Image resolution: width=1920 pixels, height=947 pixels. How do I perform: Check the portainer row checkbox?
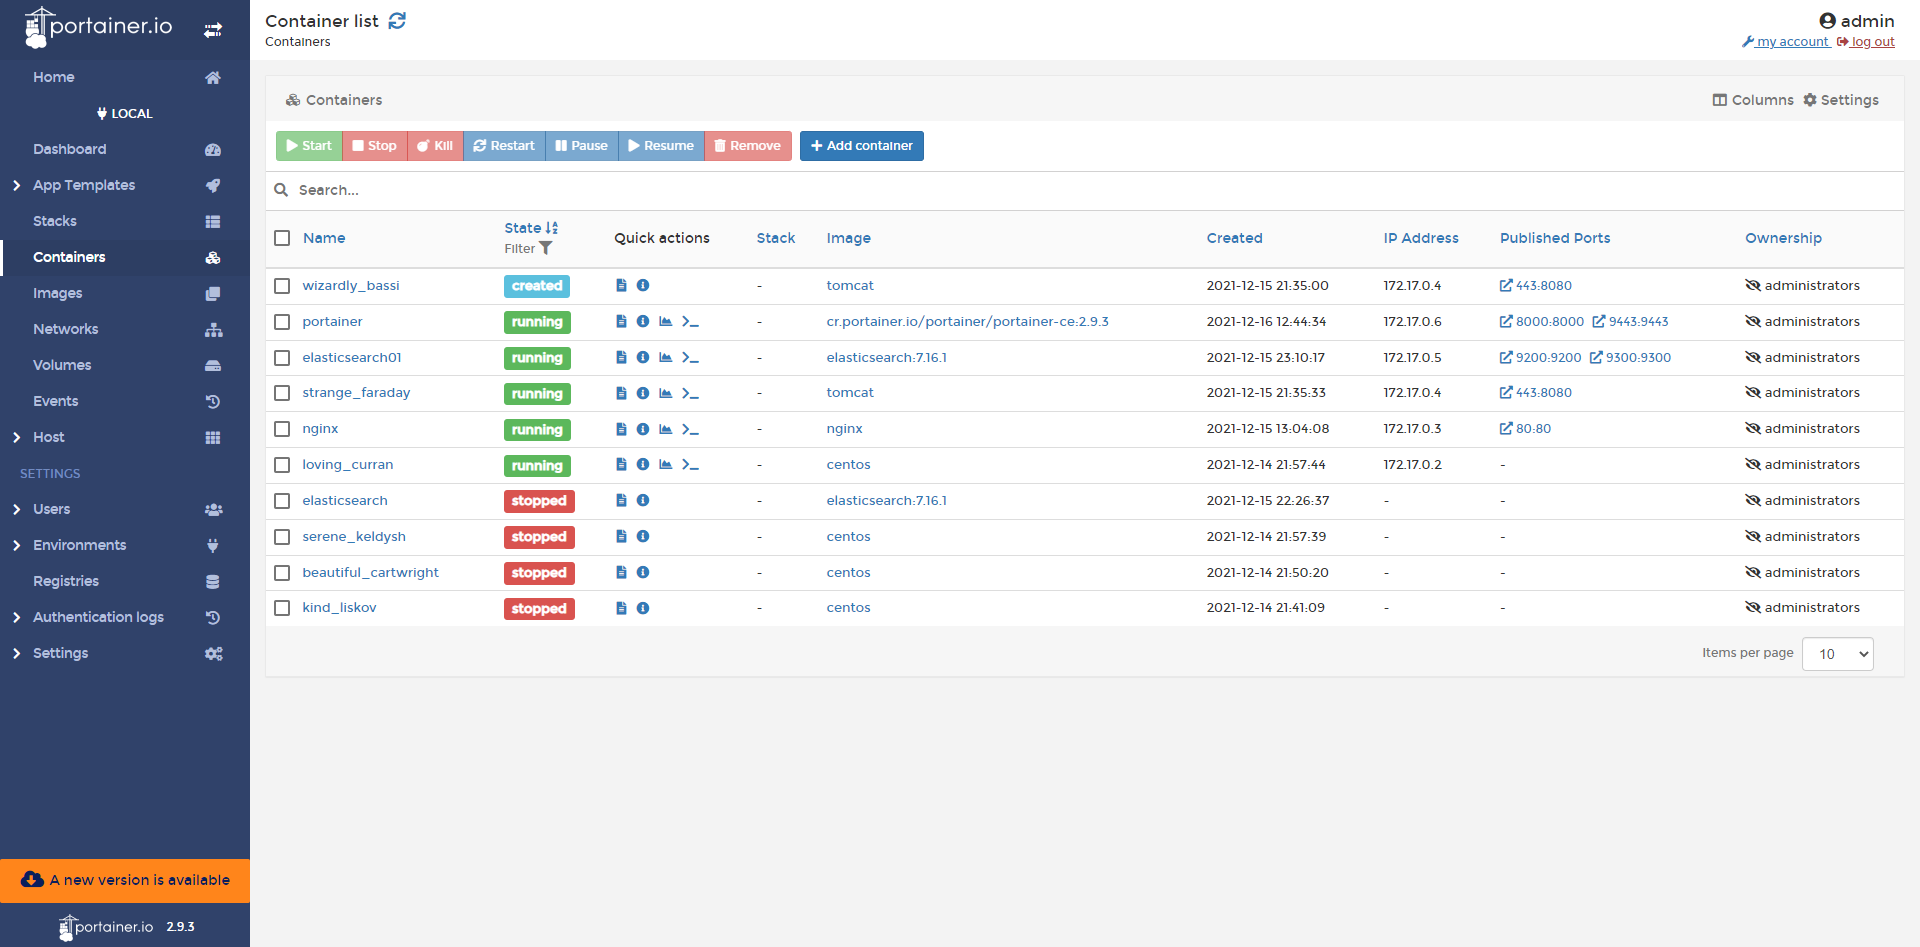coord(282,322)
